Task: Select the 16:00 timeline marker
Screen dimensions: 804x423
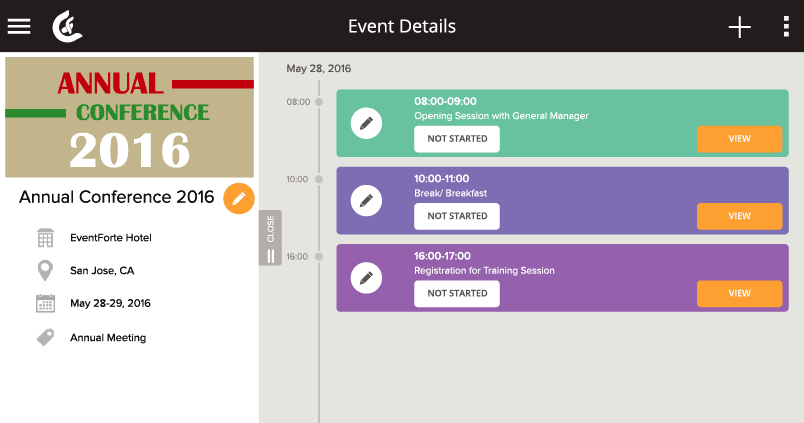Action: (x=319, y=256)
